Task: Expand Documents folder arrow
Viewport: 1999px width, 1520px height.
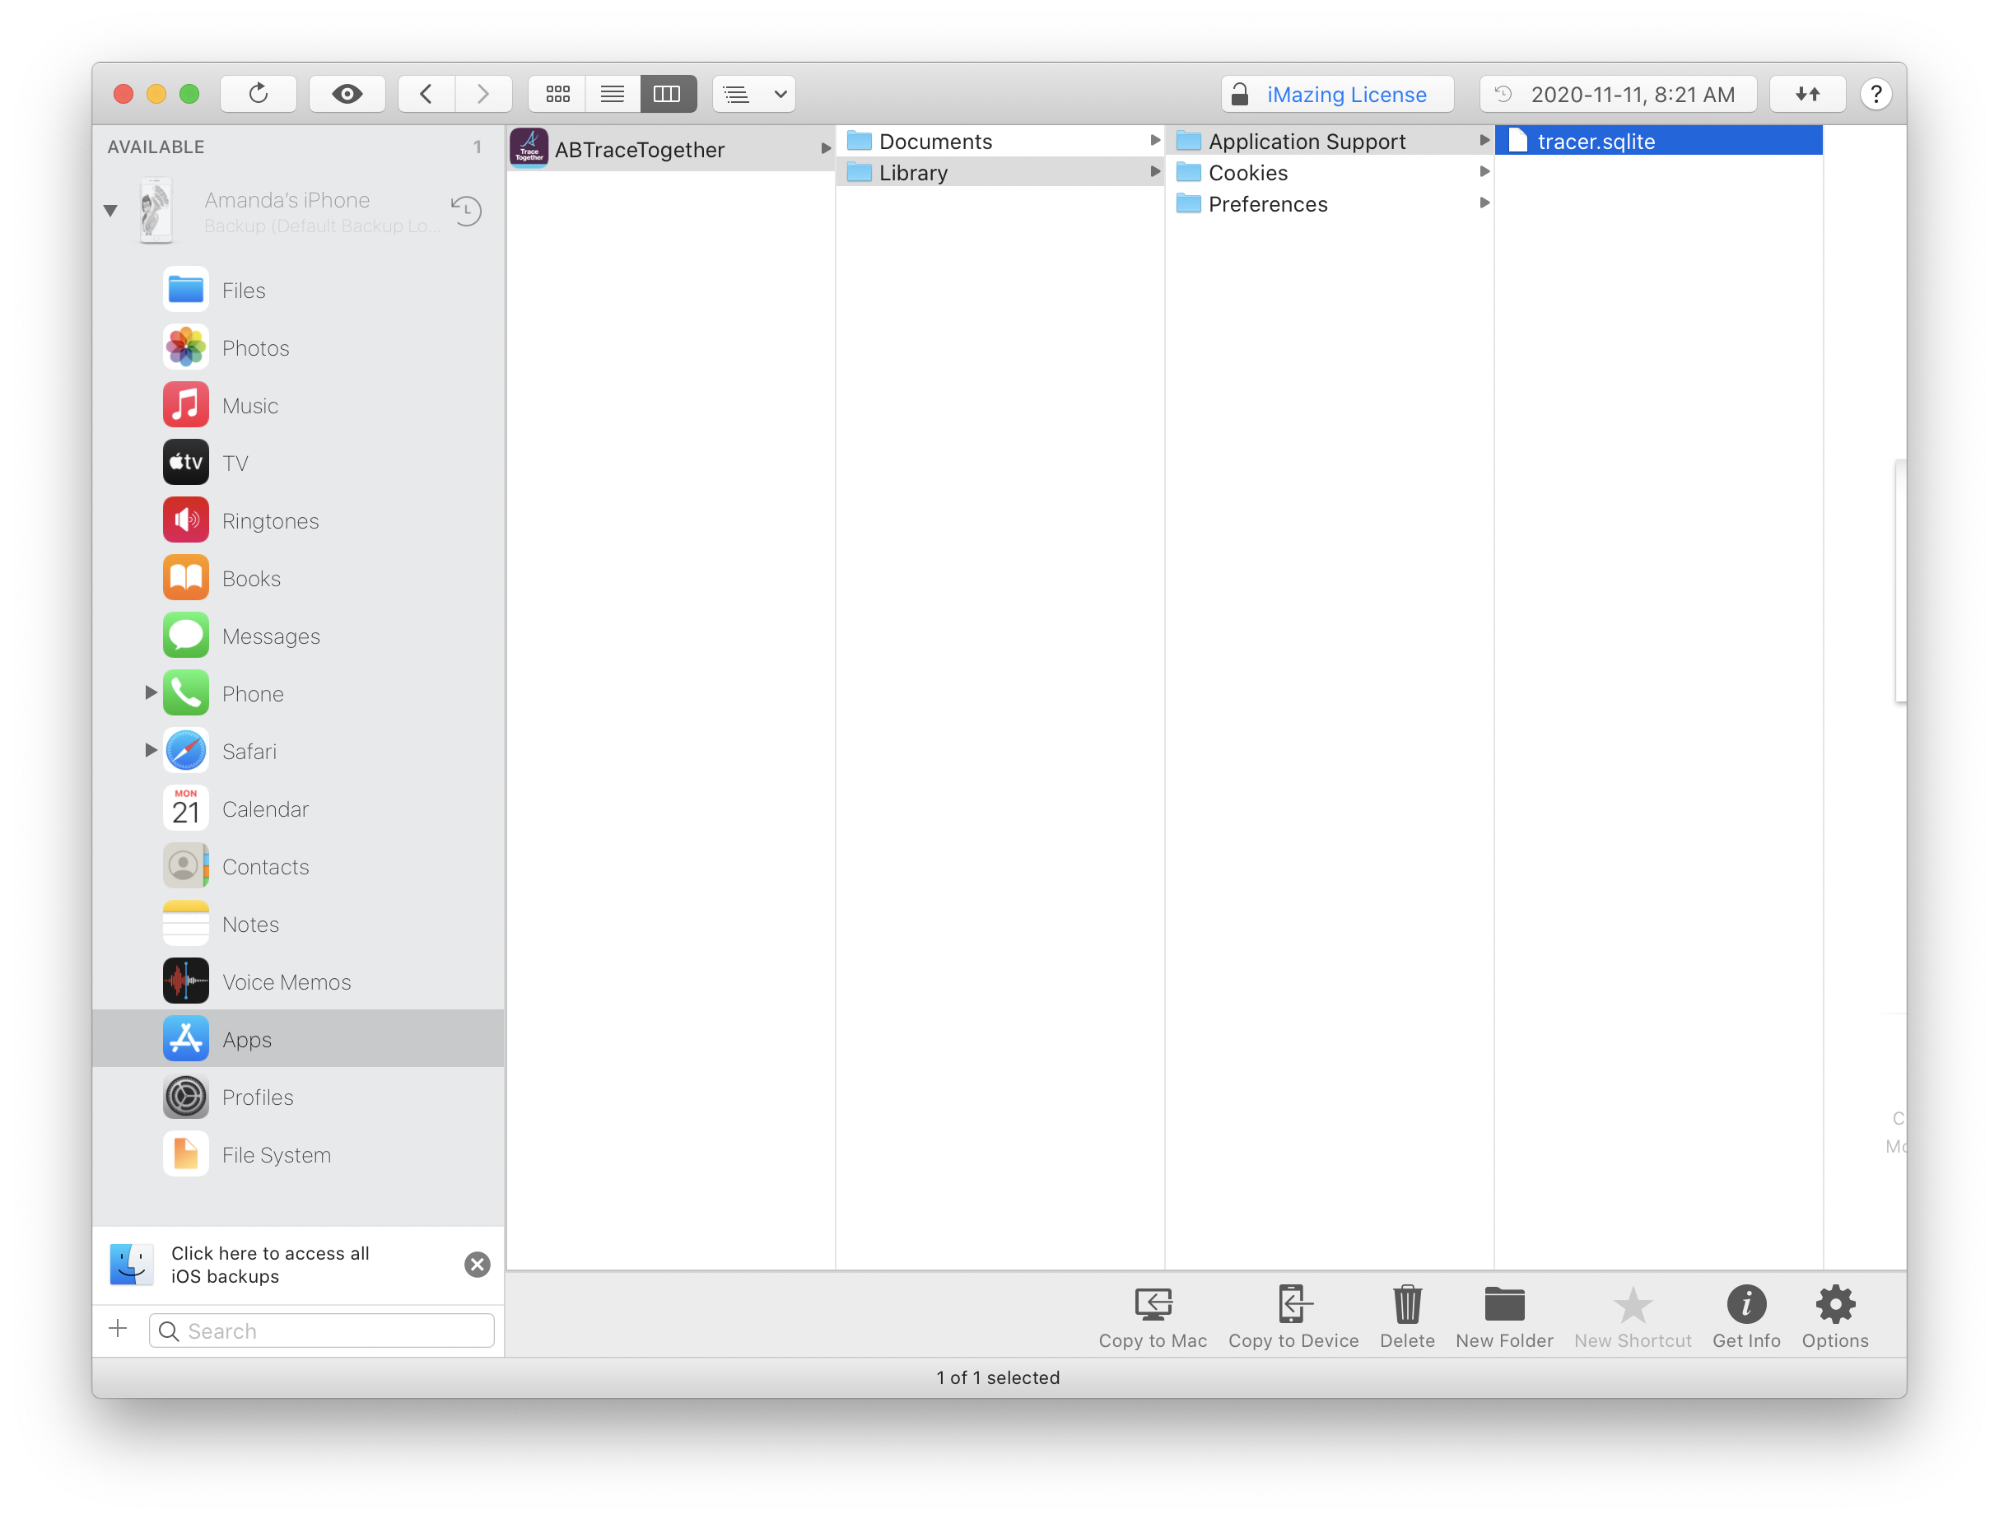Action: 1155,140
